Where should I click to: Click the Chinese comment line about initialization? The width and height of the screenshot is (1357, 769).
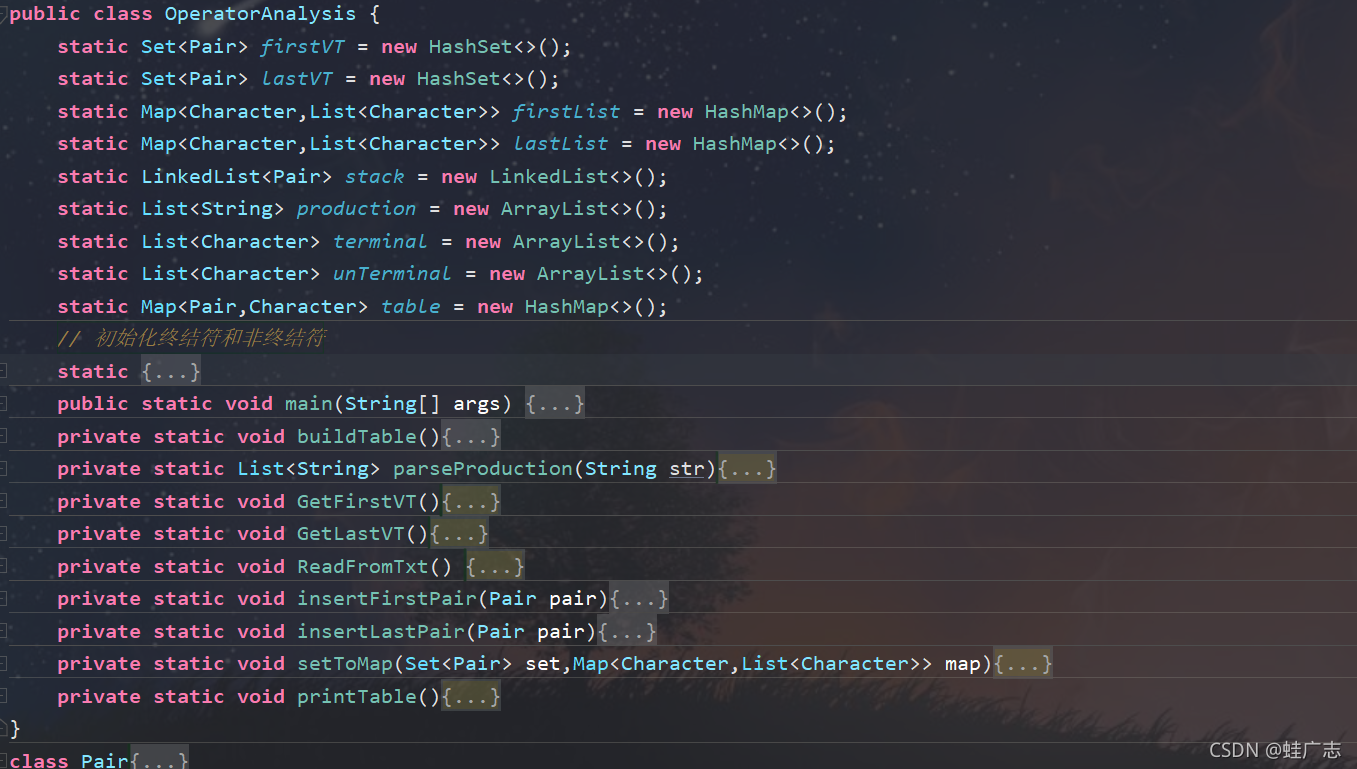coord(192,338)
